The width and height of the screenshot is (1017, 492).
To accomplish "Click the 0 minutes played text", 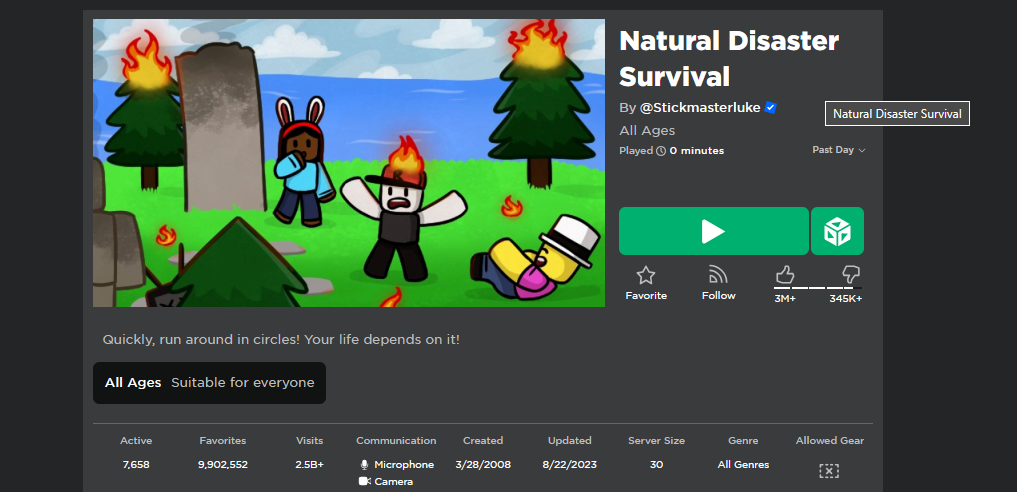I will 697,151.
